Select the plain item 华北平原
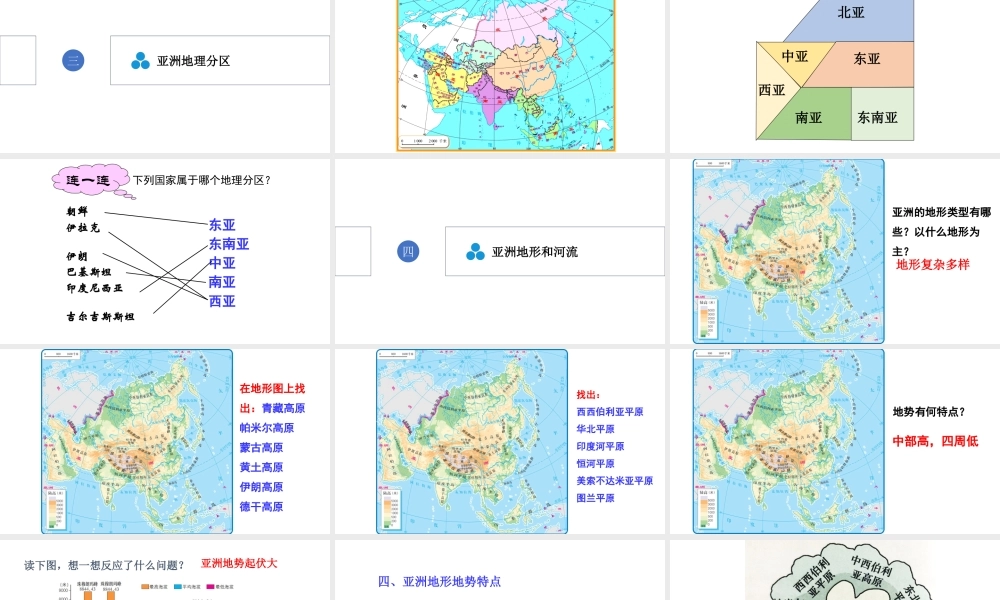This screenshot has width=1000, height=600. pyautogui.click(x=596, y=429)
